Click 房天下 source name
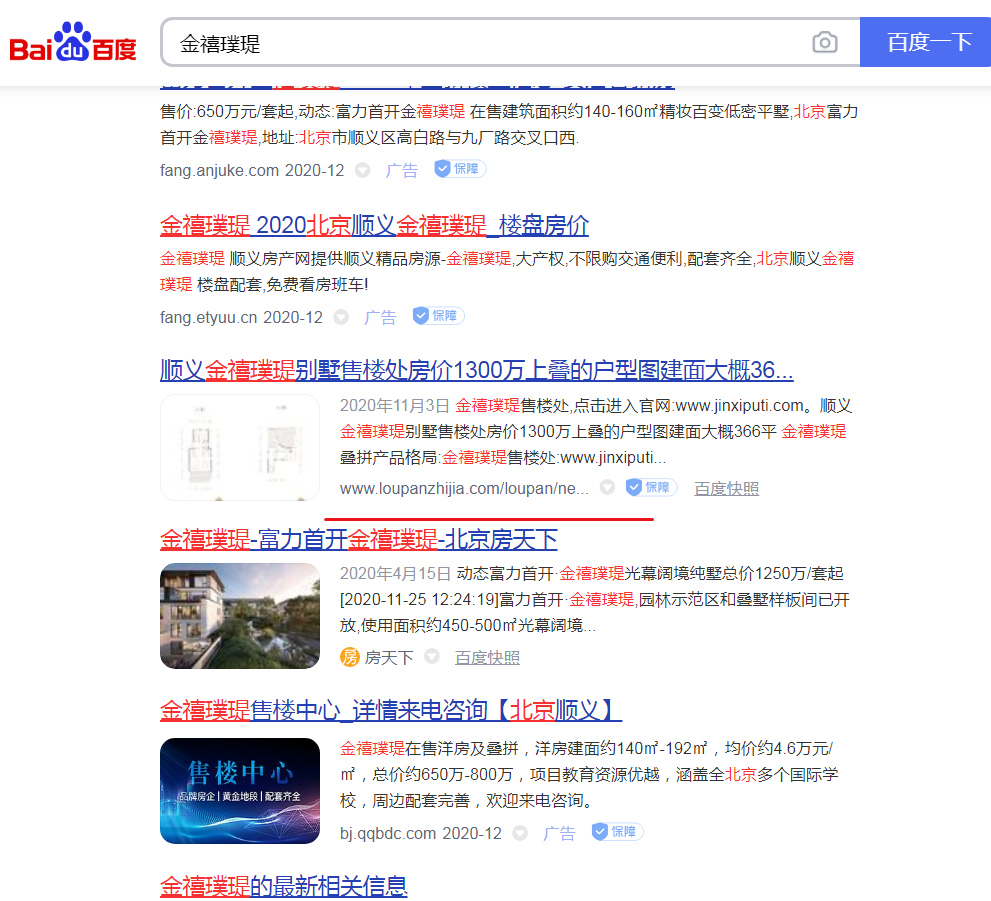 point(389,658)
